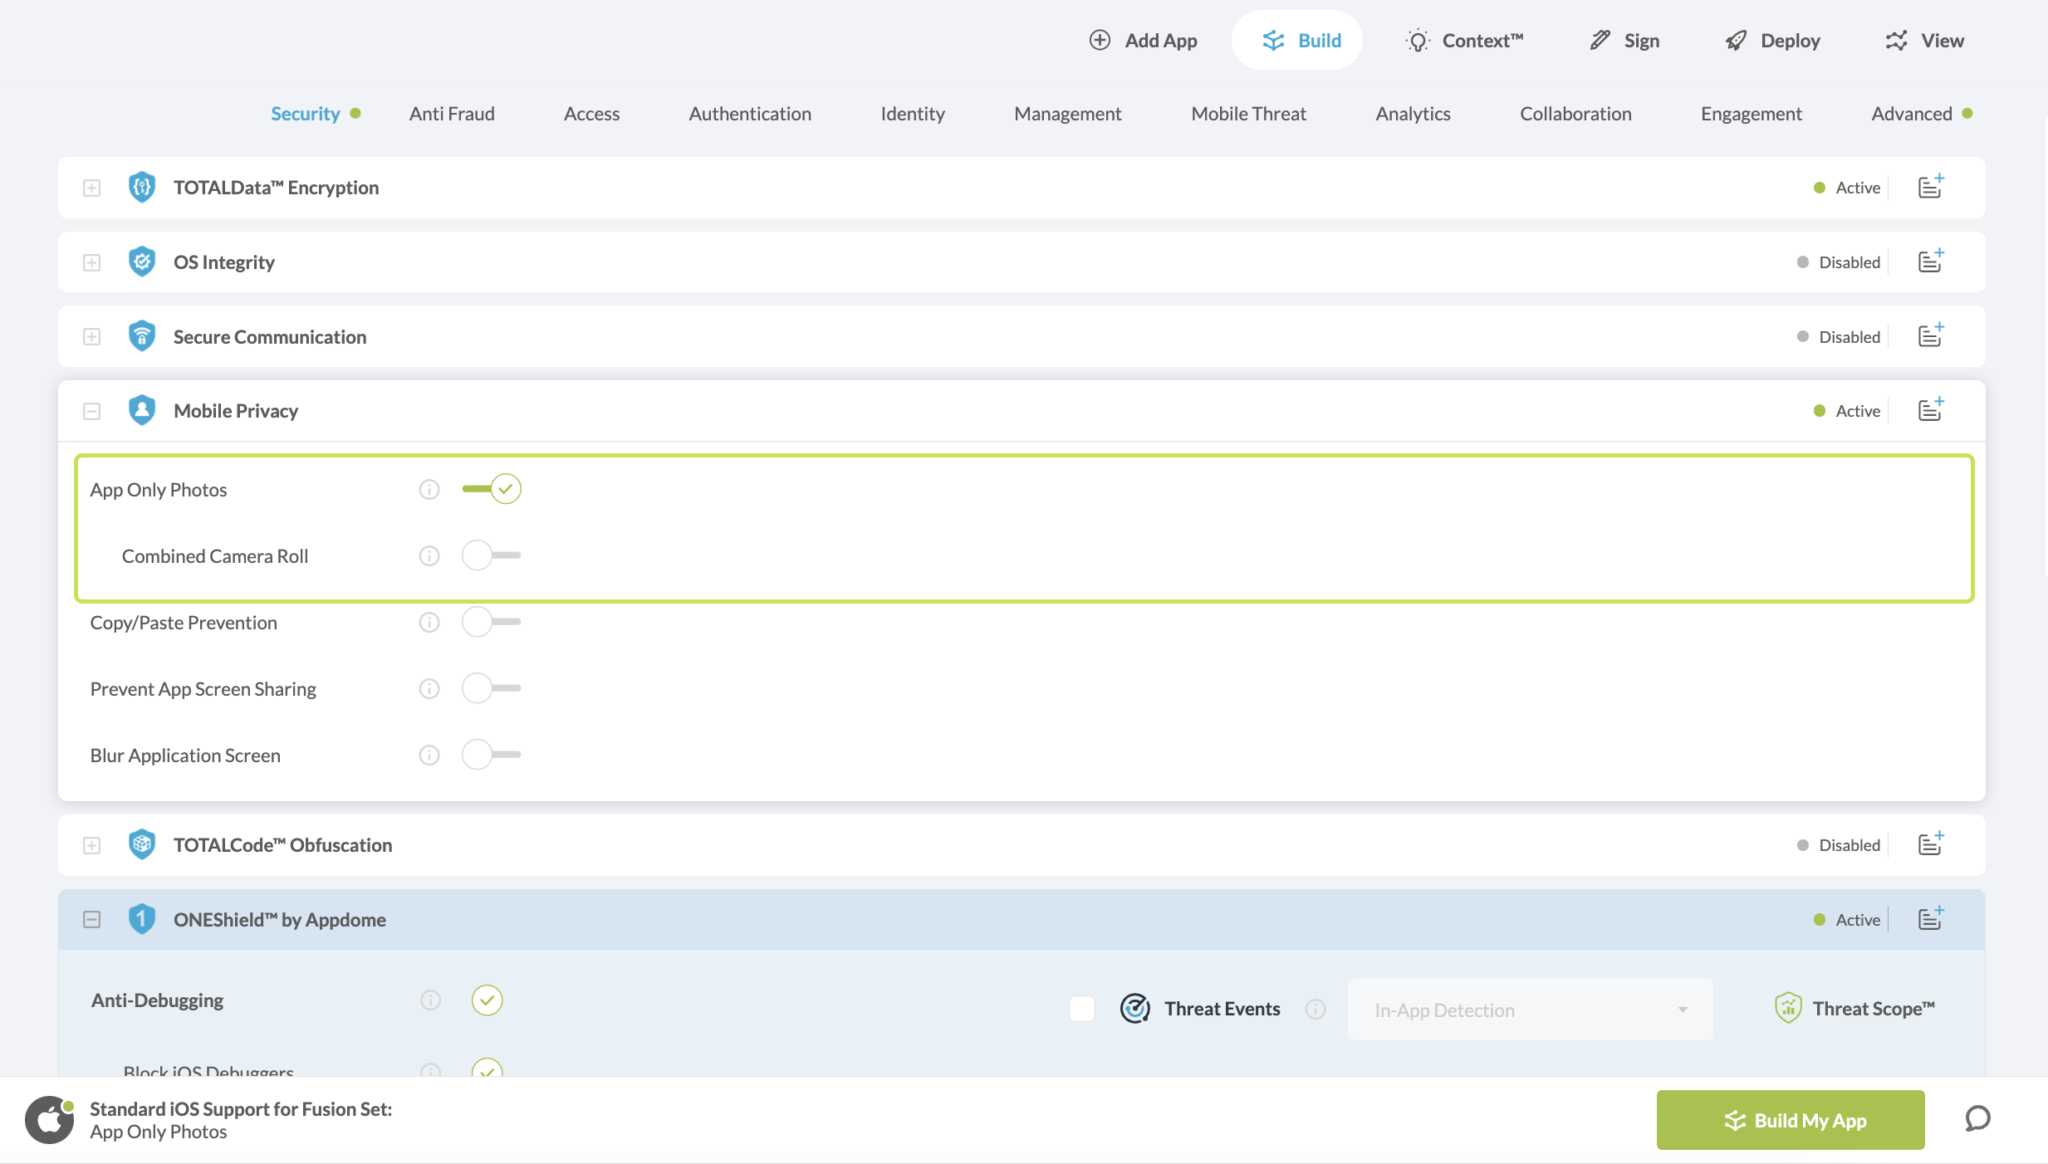
Task: Collapse the Mobile Privacy section
Action: [x=92, y=411]
